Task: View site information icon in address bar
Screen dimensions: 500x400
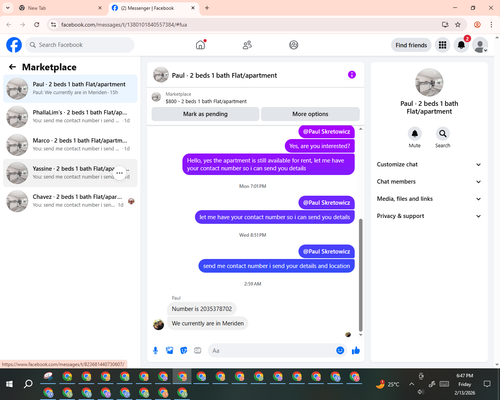Action: coord(53,25)
